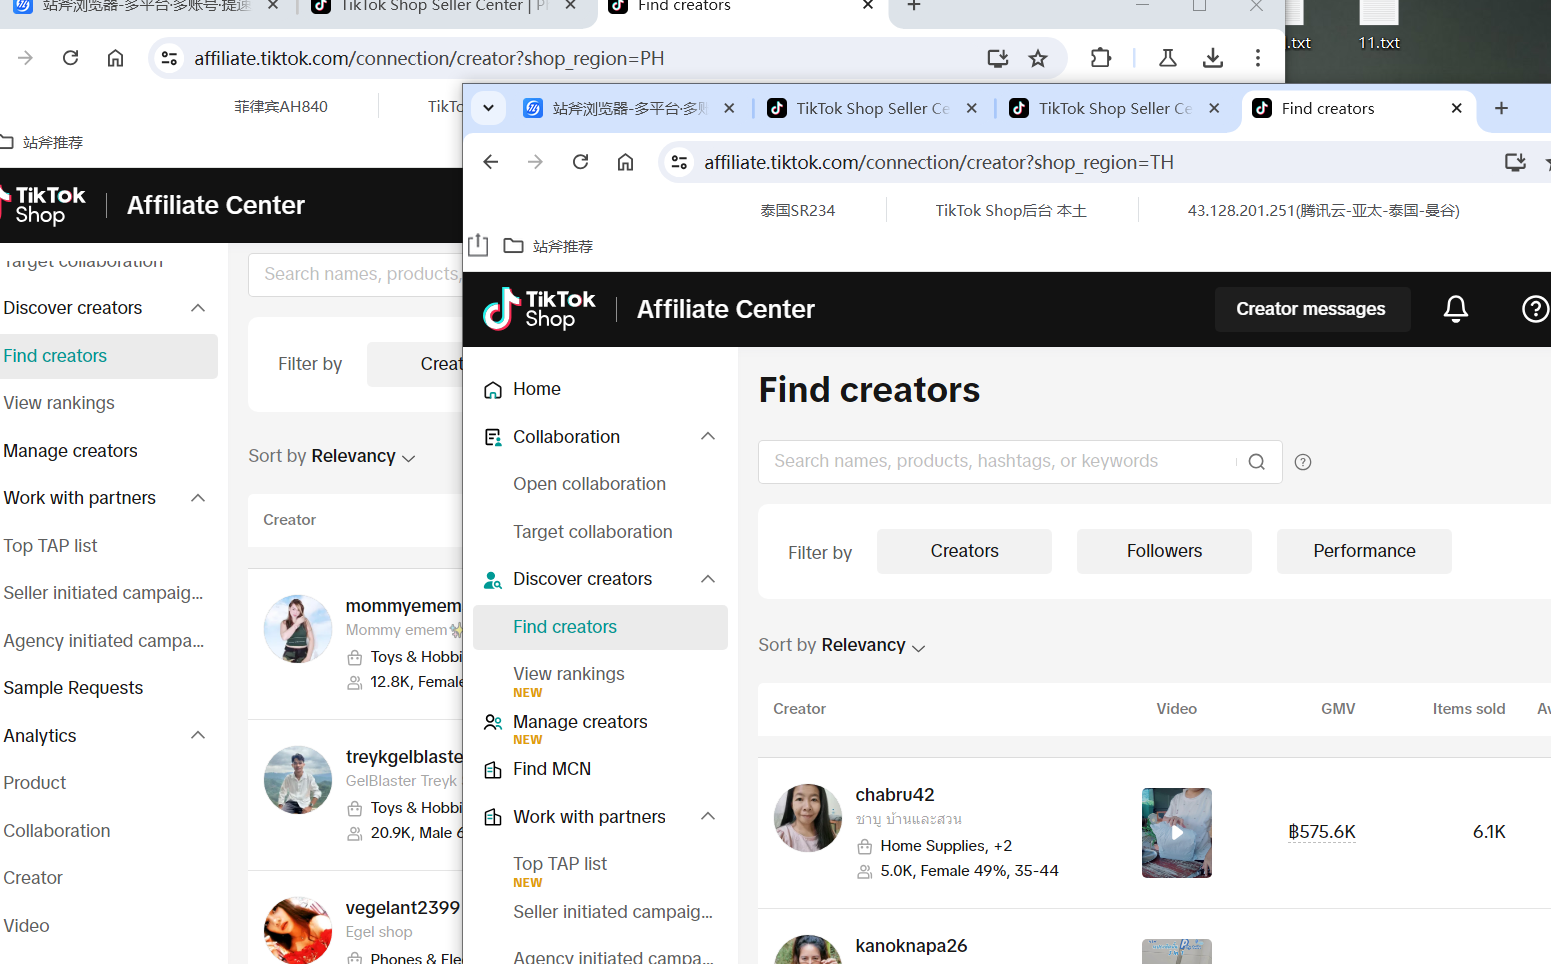
Task: Open Target collaboration in front sidebar
Action: pyautogui.click(x=592, y=532)
